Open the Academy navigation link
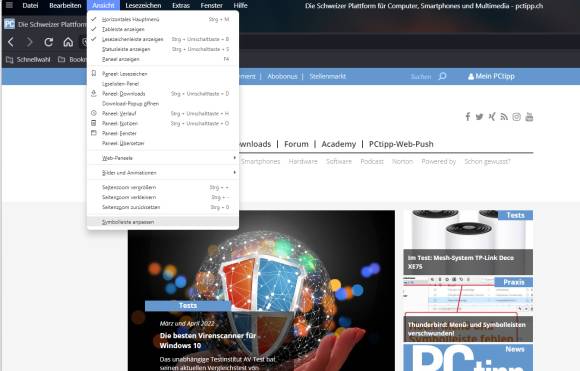This screenshot has width=580, height=371. tap(338, 144)
